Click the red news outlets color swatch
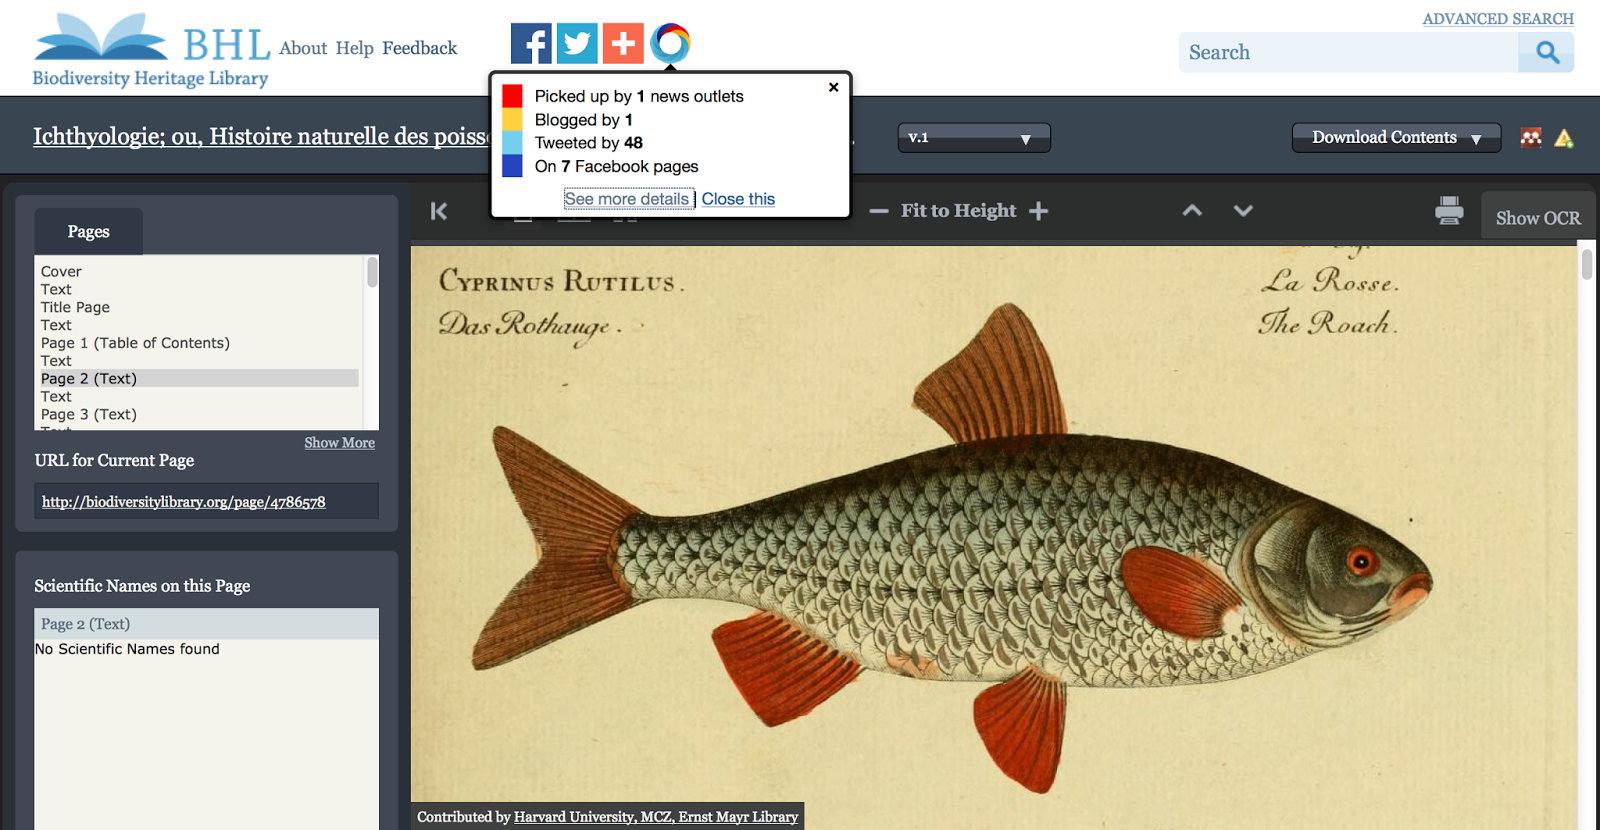This screenshot has height=830, width=1600. [x=512, y=96]
